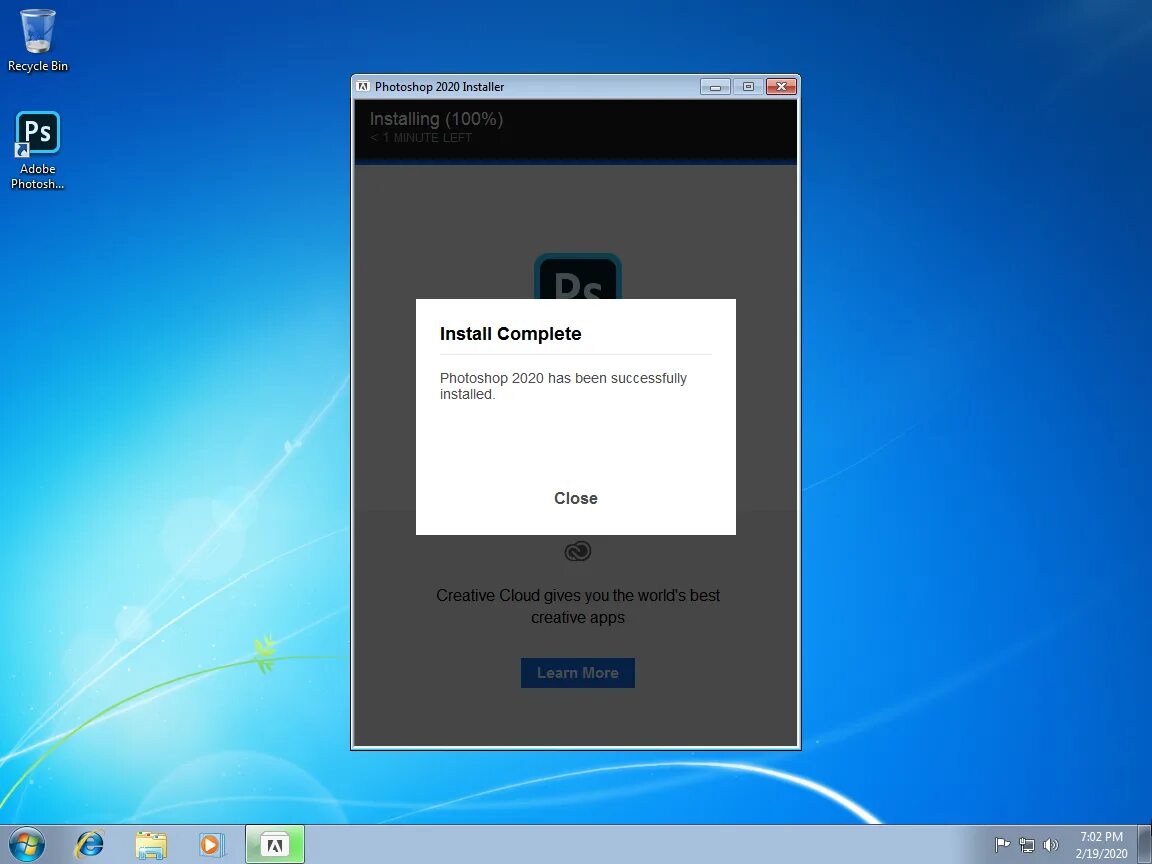The height and width of the screenshot is (864, 1152).
Task: Open Windows Explorer folder on taskbar
Action: pos(151,845)
